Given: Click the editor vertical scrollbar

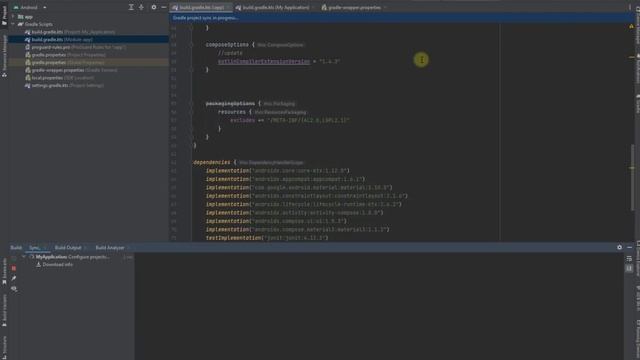Looking at the screenshot, I should 632,178.
